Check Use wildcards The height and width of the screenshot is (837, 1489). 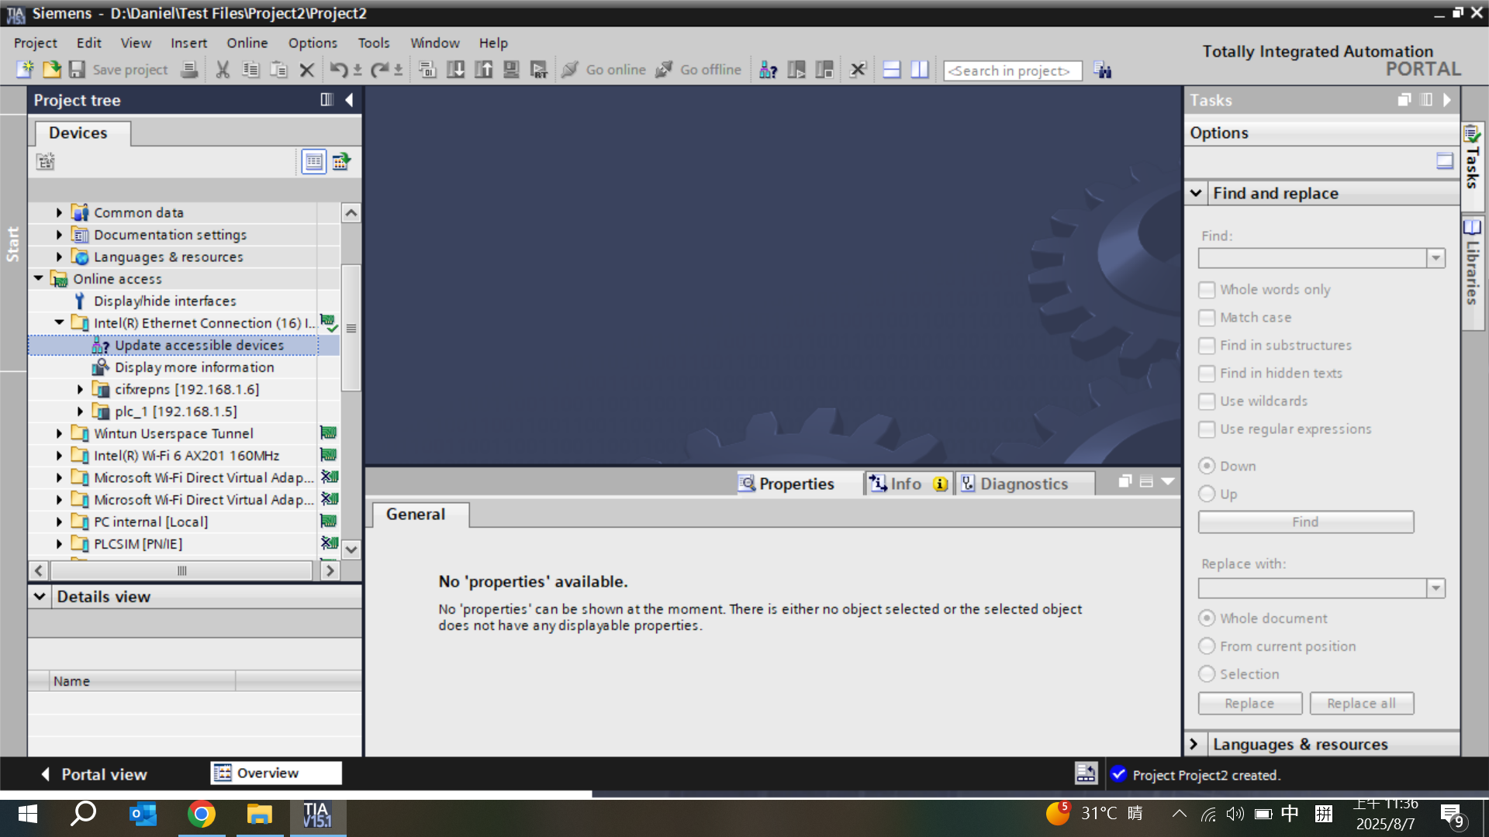(x=1207, y=401)
